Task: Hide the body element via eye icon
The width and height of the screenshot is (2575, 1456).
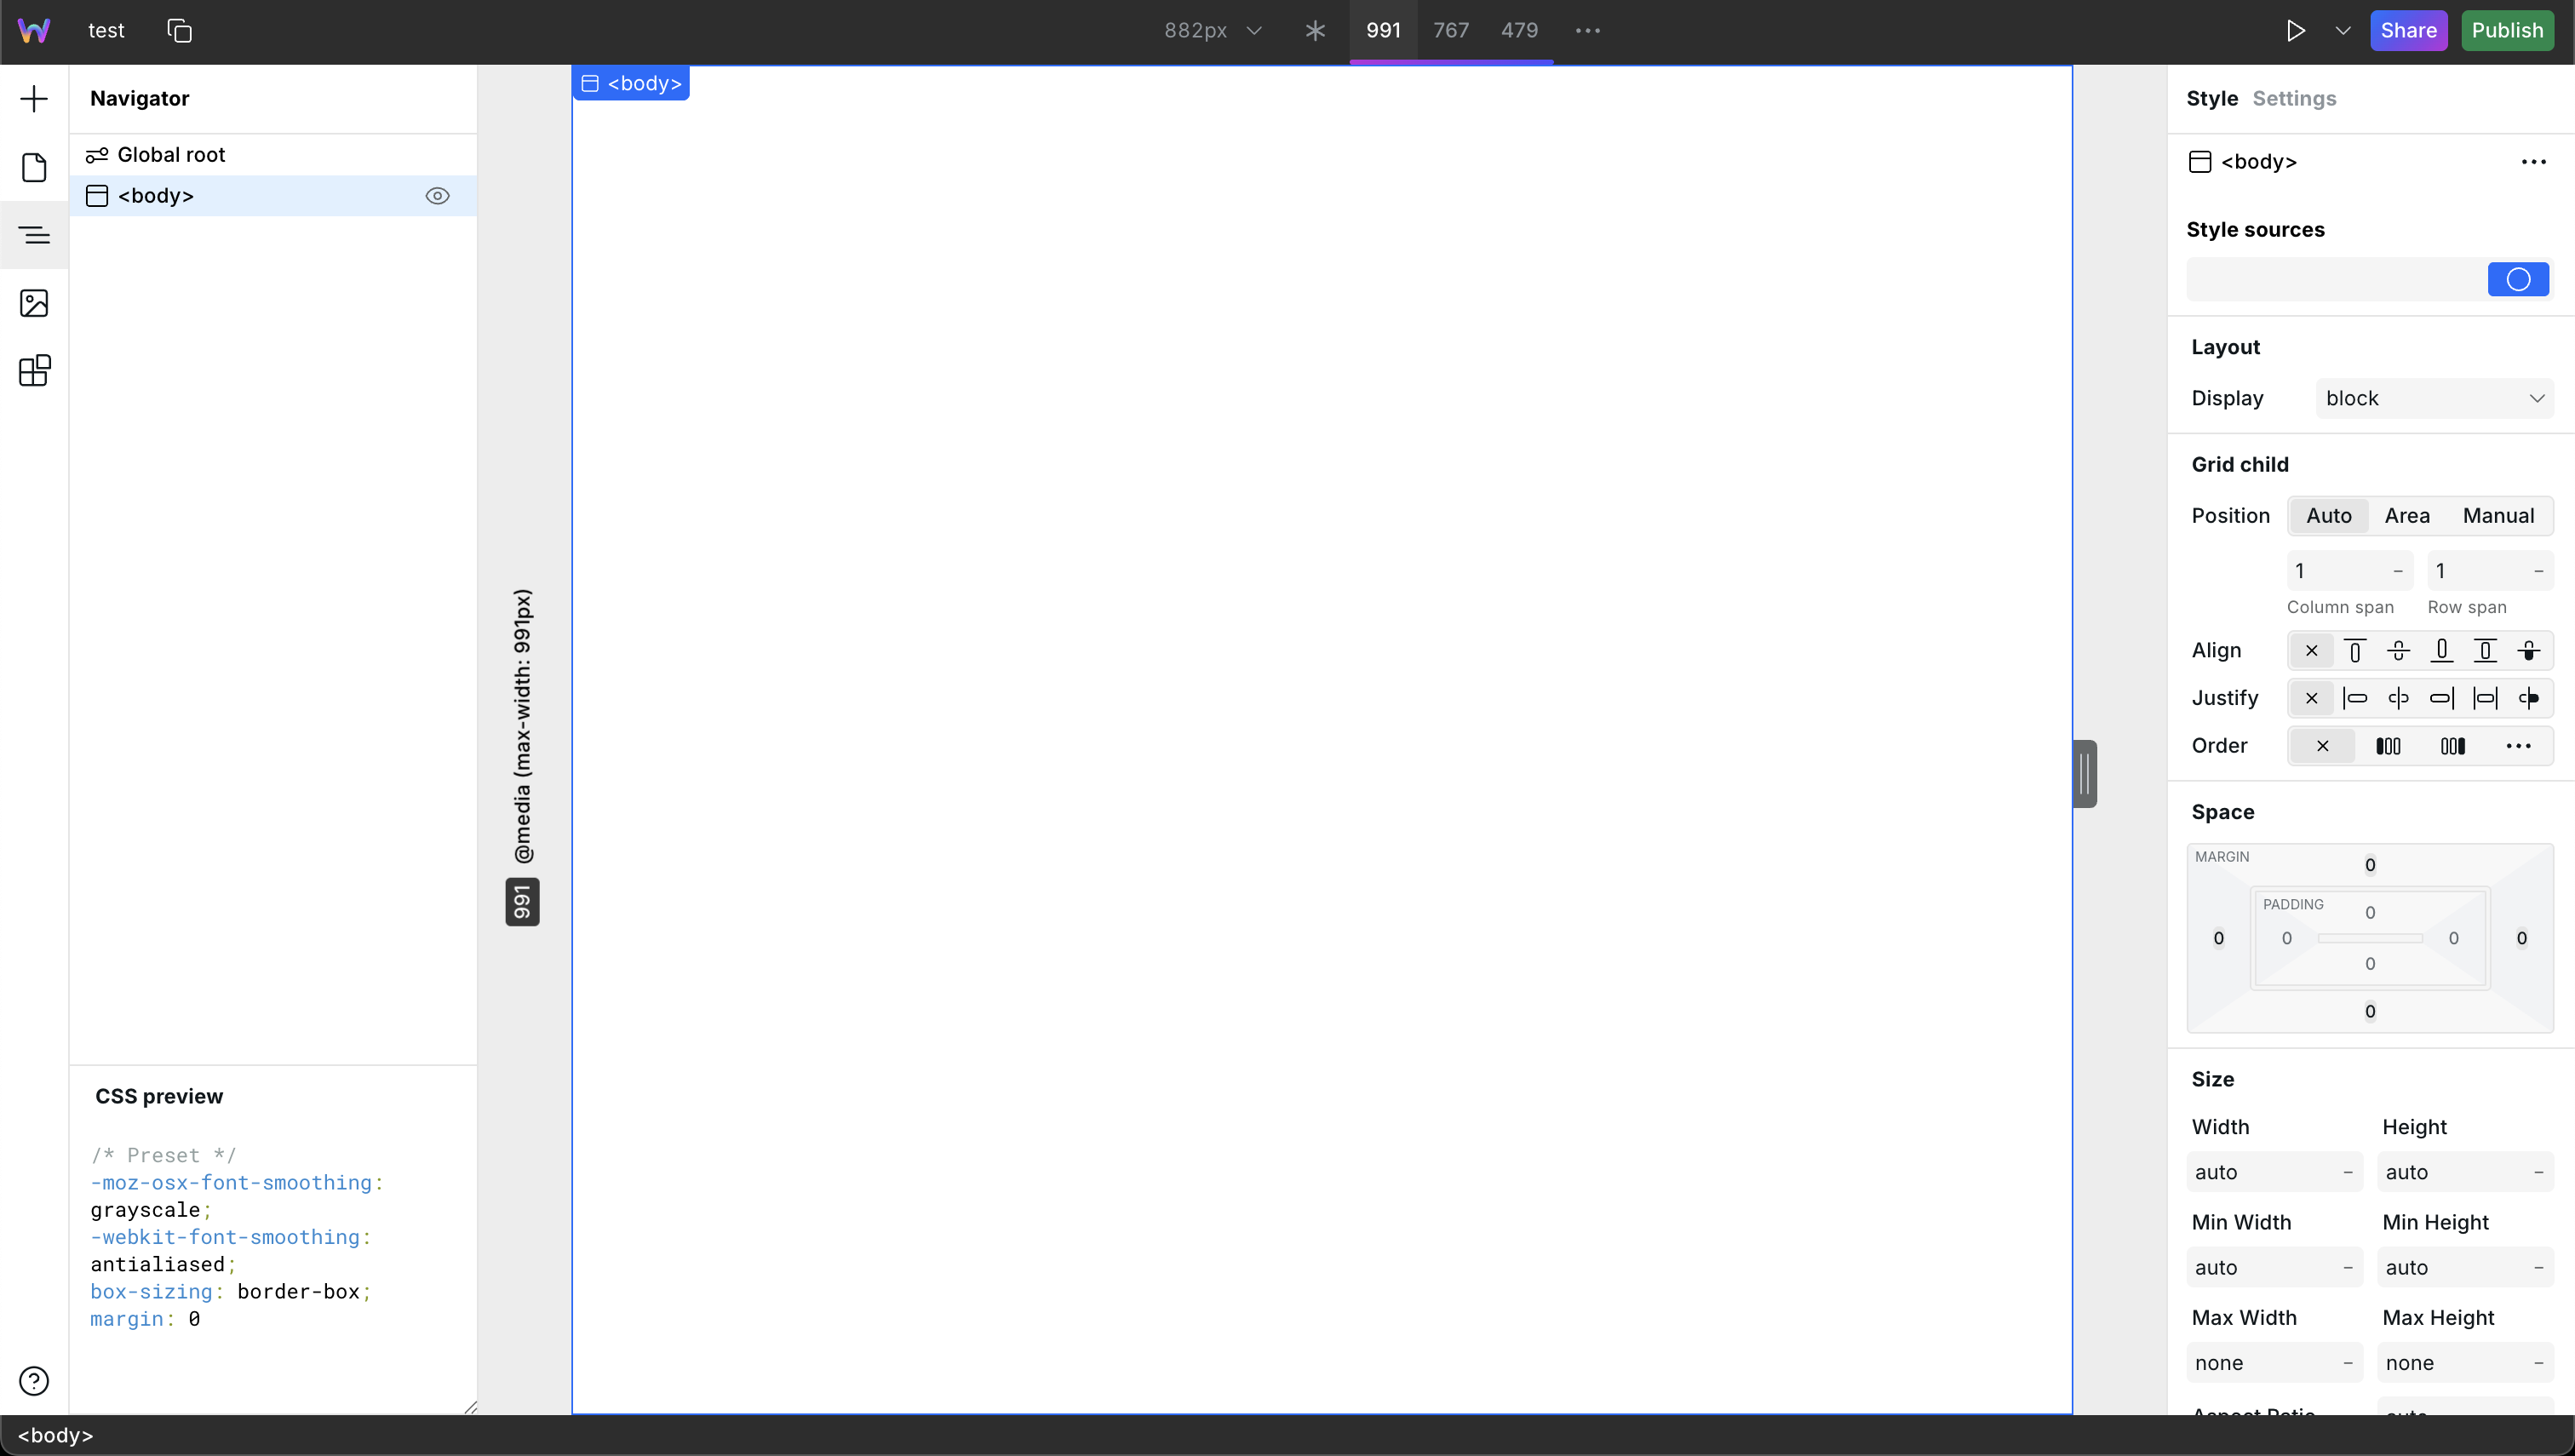Action: coord(437,196)
